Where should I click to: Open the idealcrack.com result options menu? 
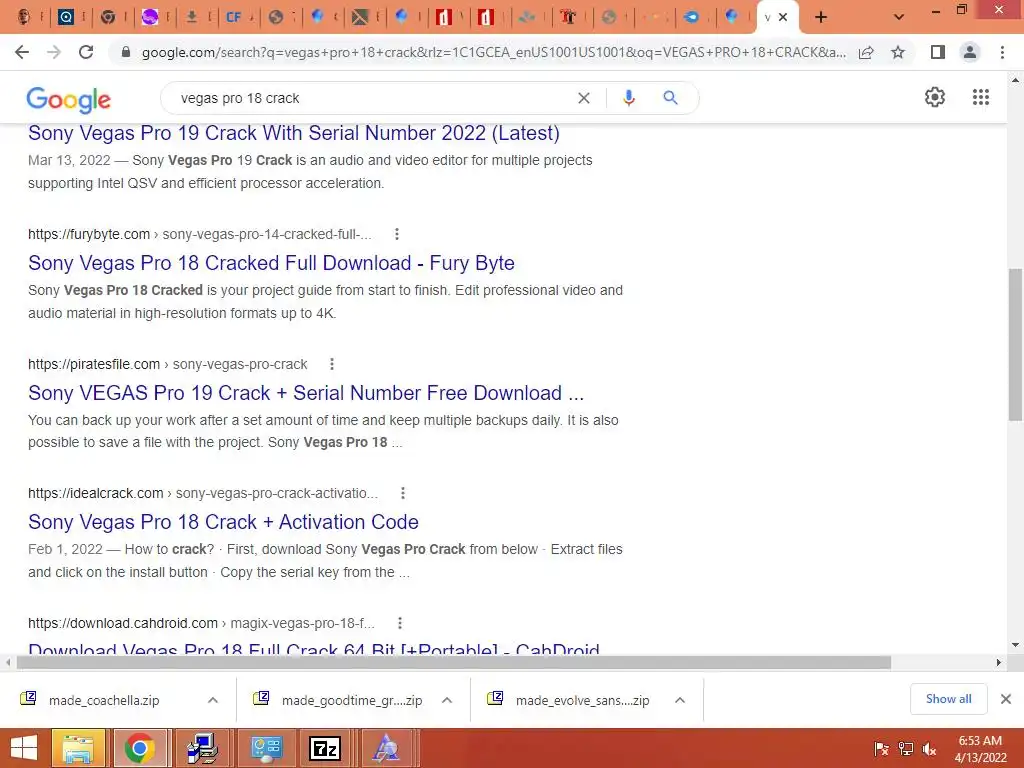click(403, 493)
